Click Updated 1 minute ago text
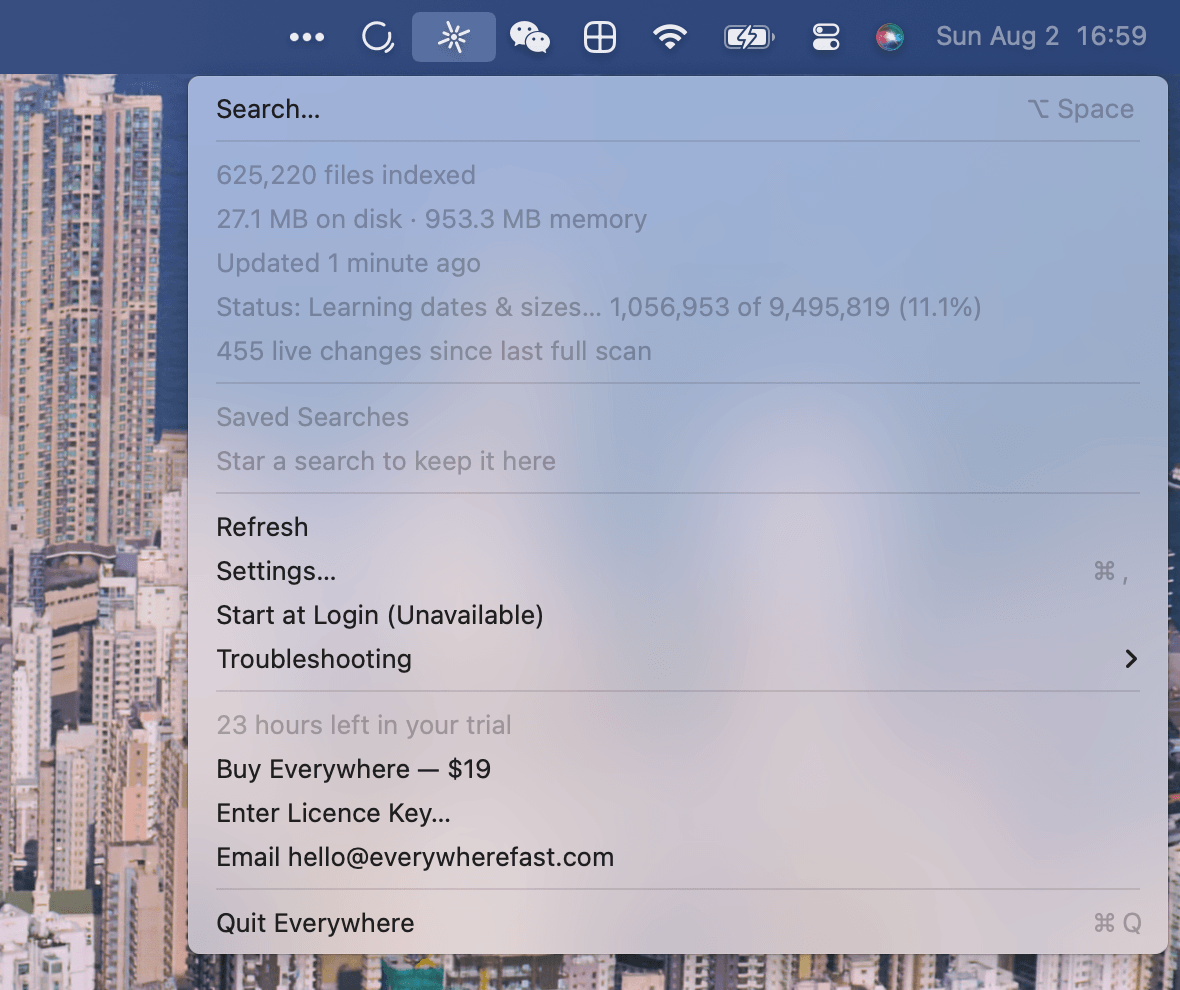Image resolution: width=1180 pixels, height=990 pixels. click(x=348, y=263)
